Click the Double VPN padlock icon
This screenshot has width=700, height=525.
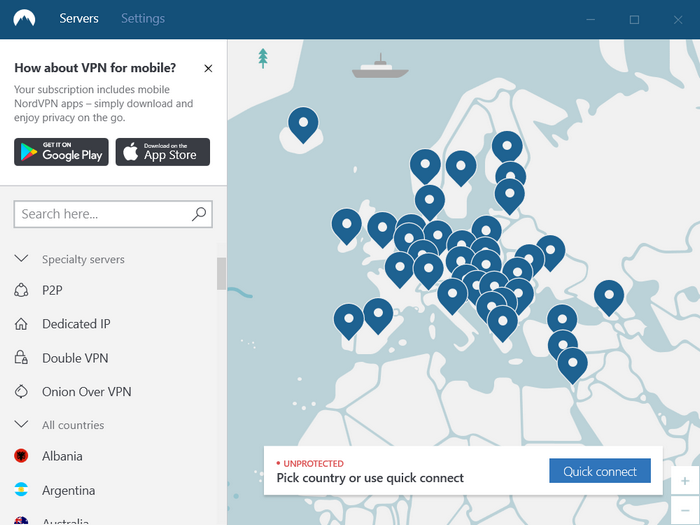coord(21,358)
